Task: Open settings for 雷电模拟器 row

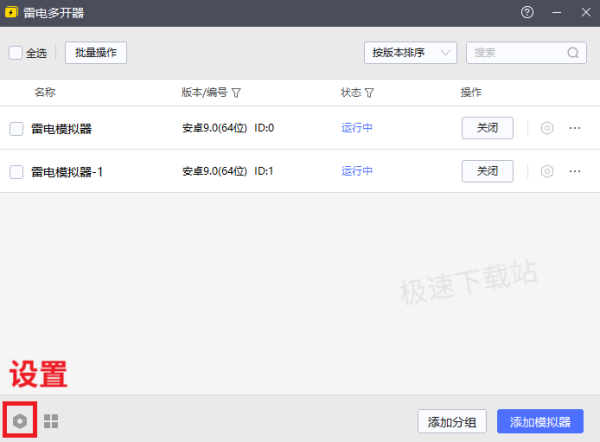Action: tap(547, 128)
